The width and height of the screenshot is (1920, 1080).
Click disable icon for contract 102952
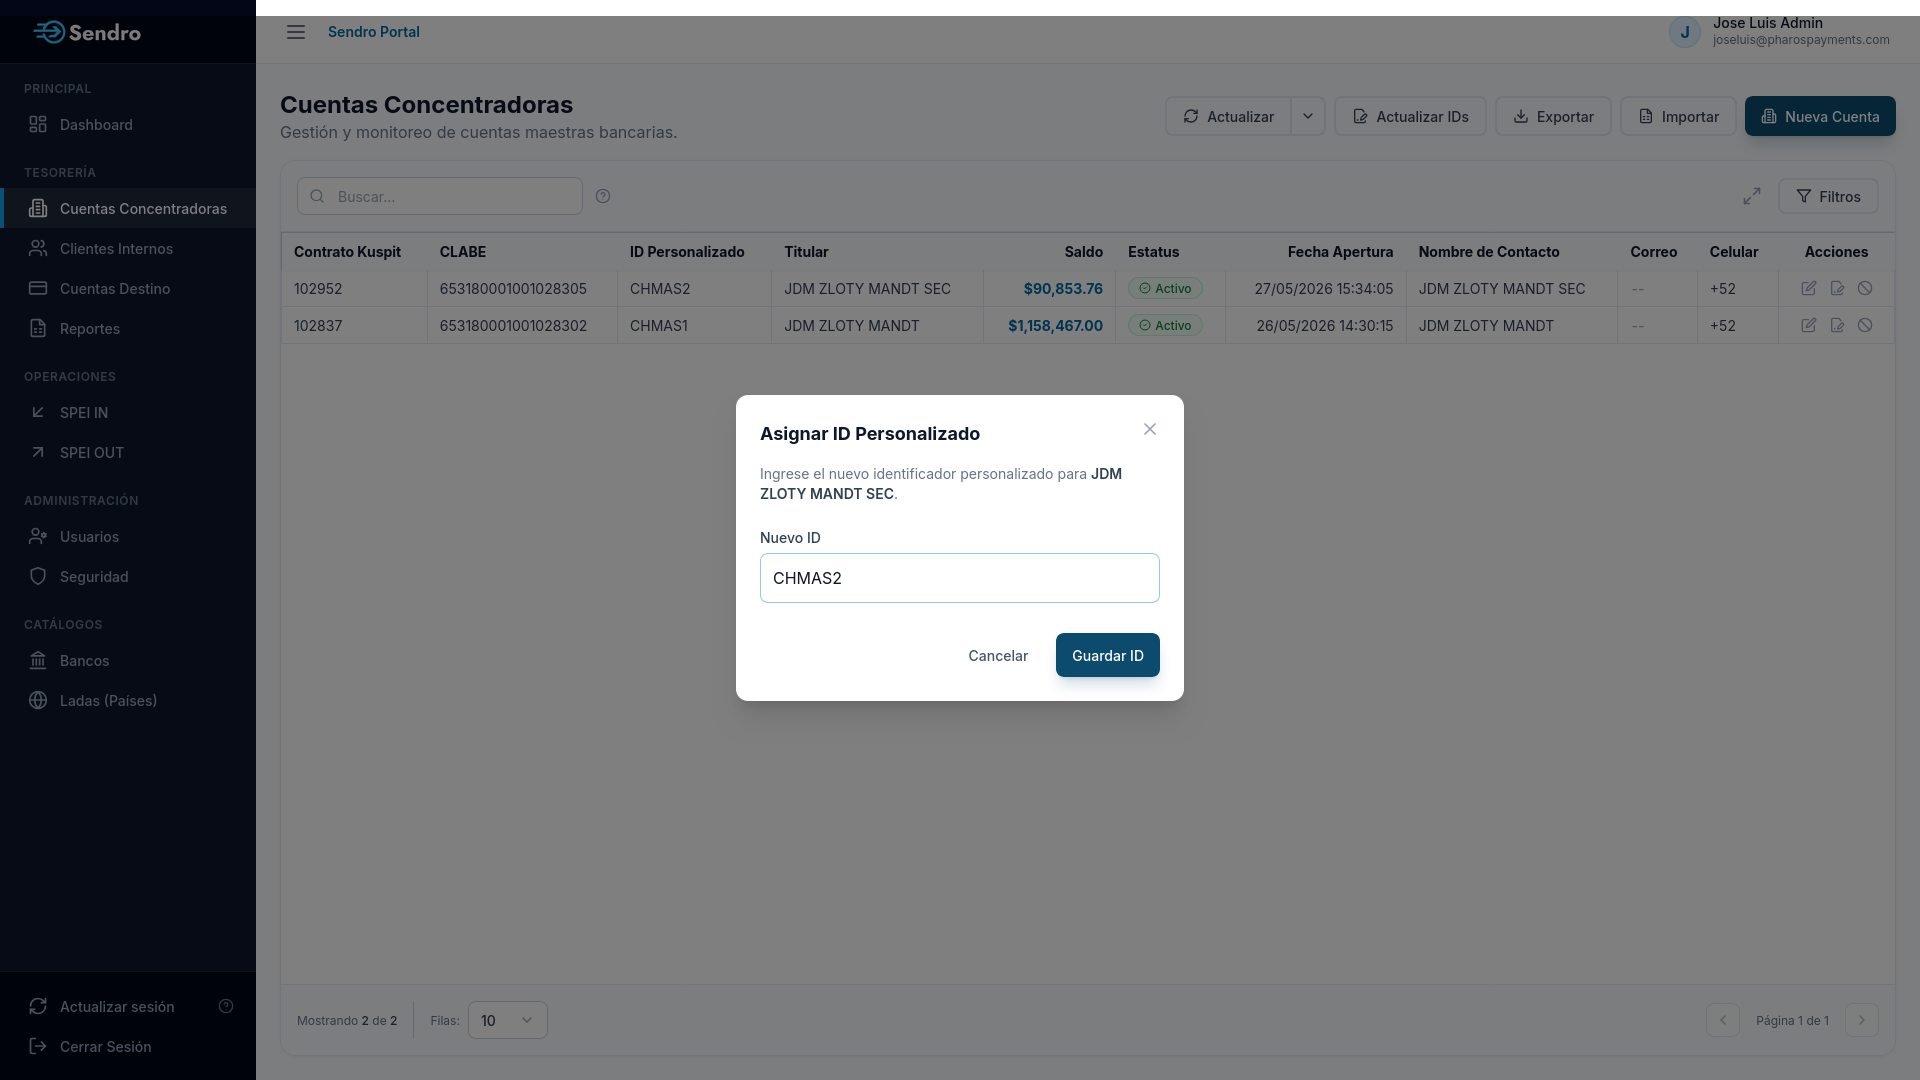(x=1865, y=288)
